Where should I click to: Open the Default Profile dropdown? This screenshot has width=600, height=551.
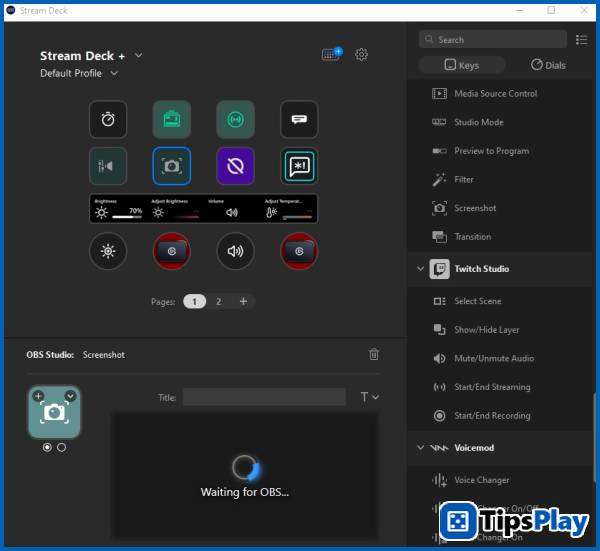click(114, 73)
